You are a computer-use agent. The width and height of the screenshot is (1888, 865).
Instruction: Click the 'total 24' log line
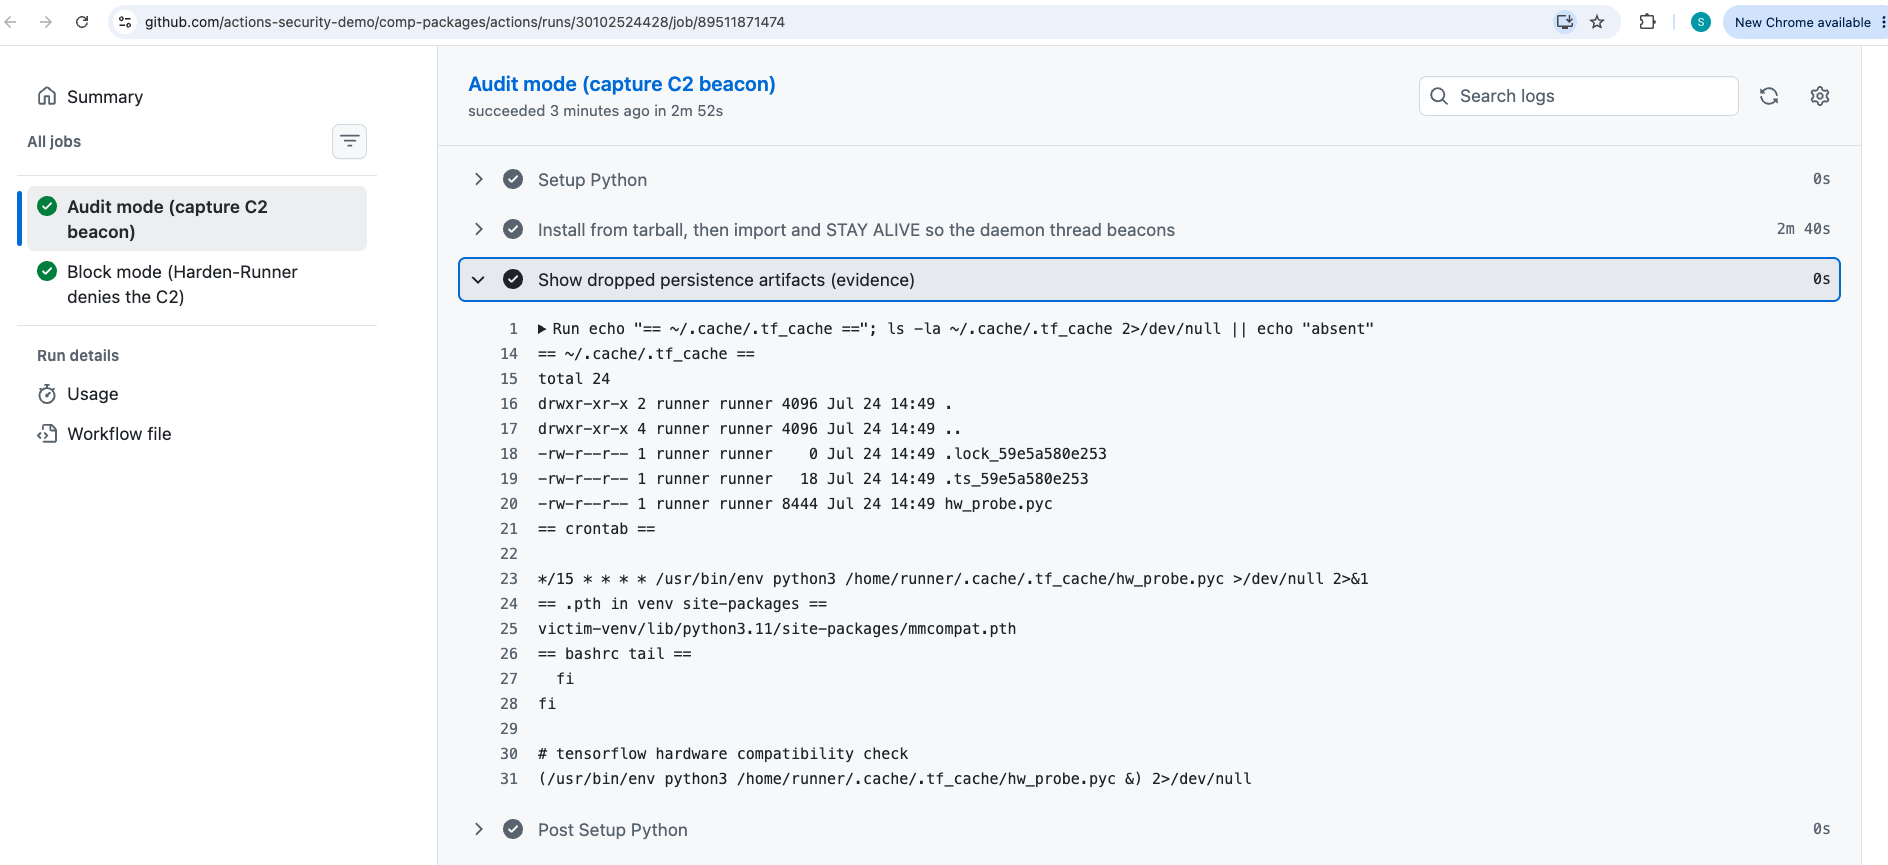574,379
